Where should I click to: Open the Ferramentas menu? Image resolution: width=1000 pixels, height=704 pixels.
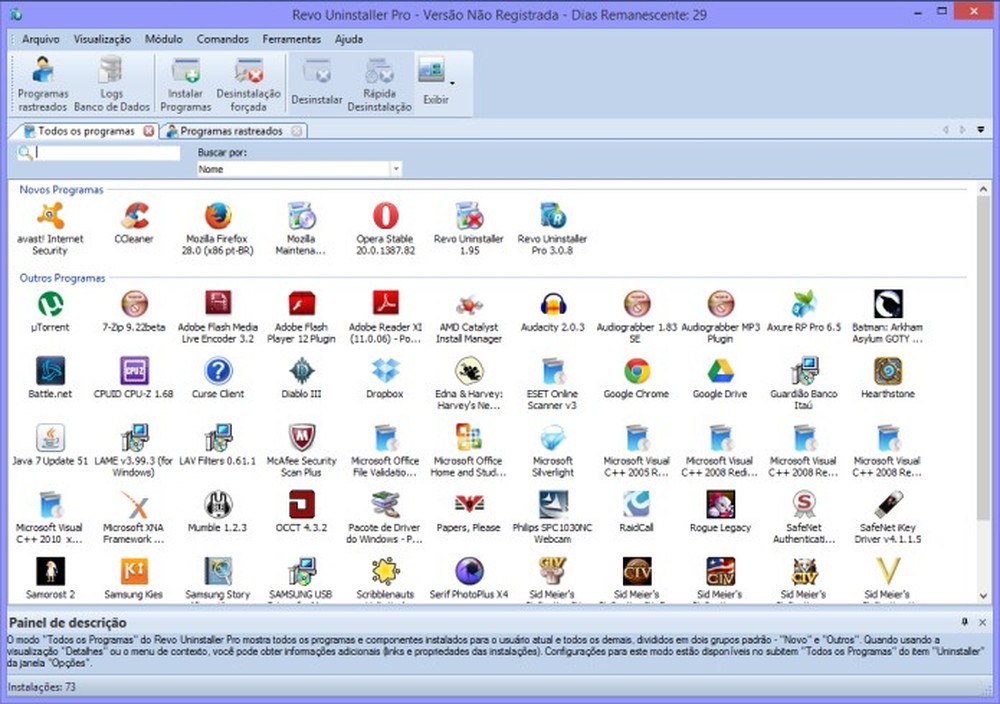coord(291,39)
